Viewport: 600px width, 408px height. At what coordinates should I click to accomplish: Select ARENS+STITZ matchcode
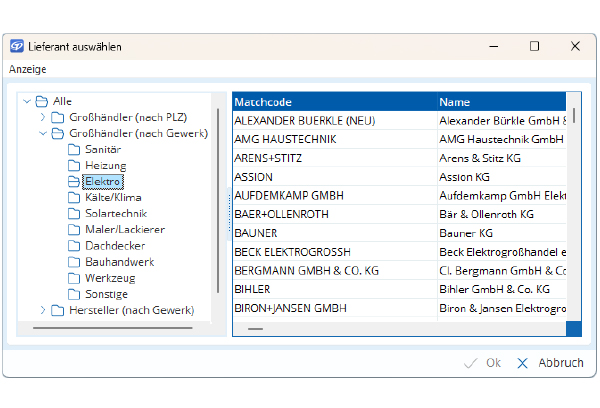point(335,158)
